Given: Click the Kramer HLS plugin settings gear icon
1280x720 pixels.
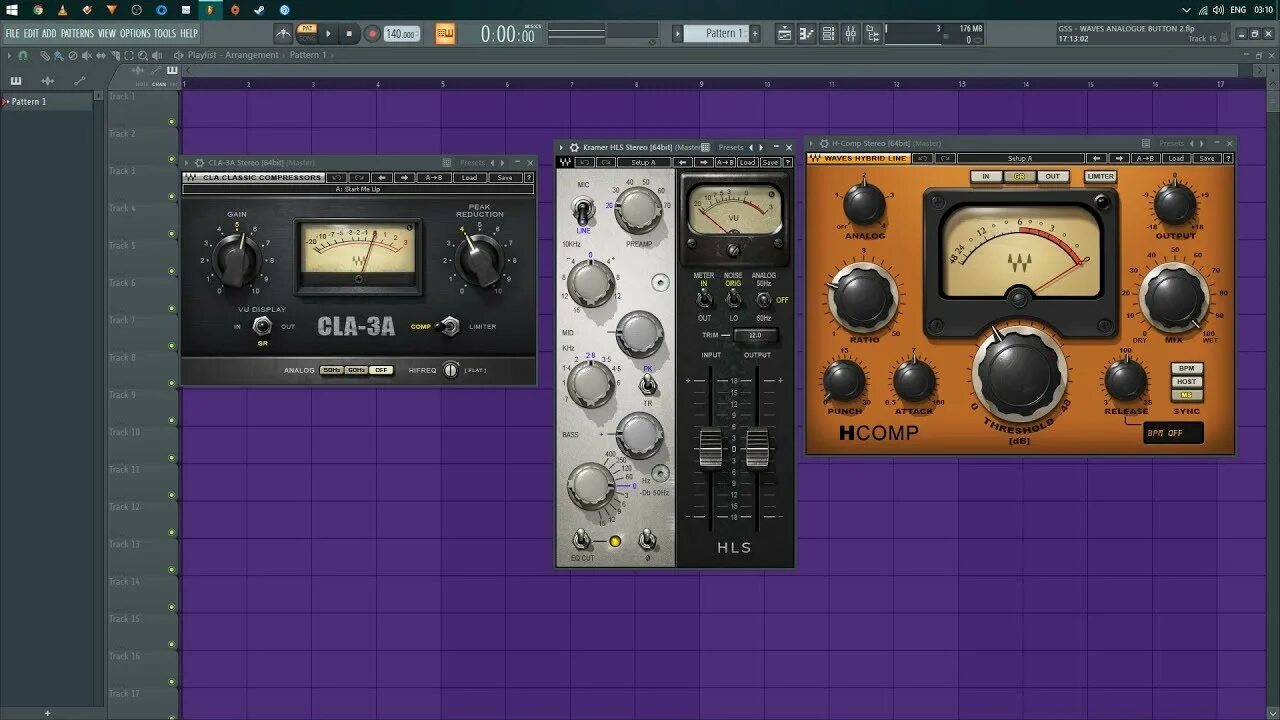Looking at the screenshot, I should click(x=574, y=148).
